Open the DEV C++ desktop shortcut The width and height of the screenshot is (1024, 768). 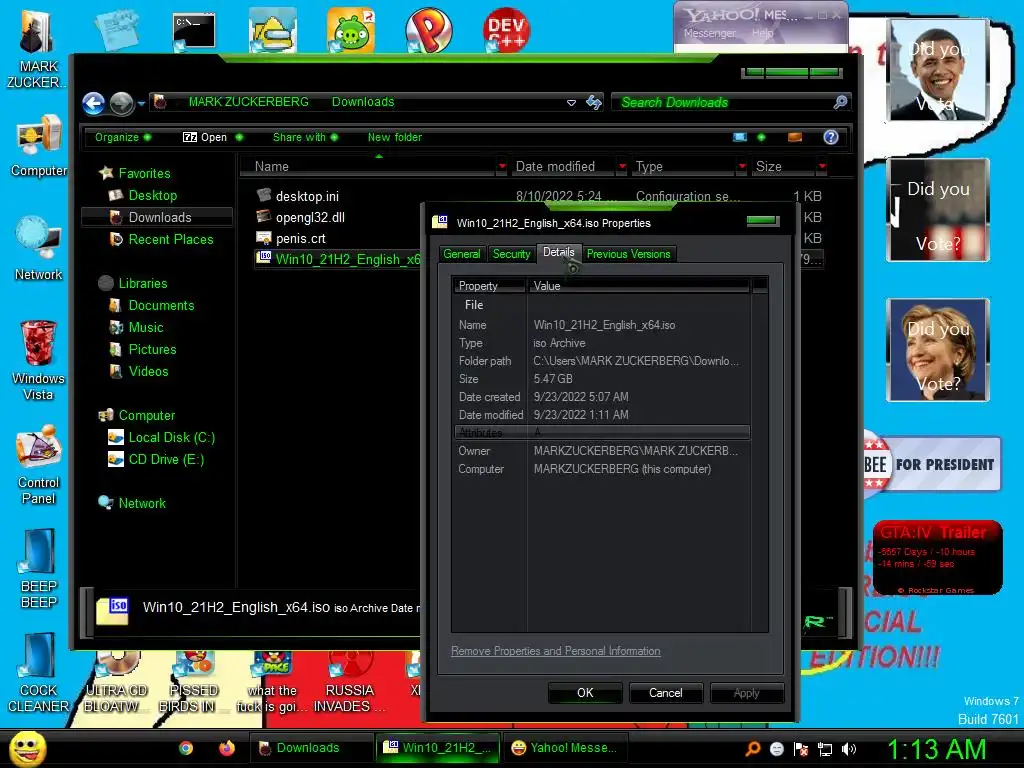507,29
